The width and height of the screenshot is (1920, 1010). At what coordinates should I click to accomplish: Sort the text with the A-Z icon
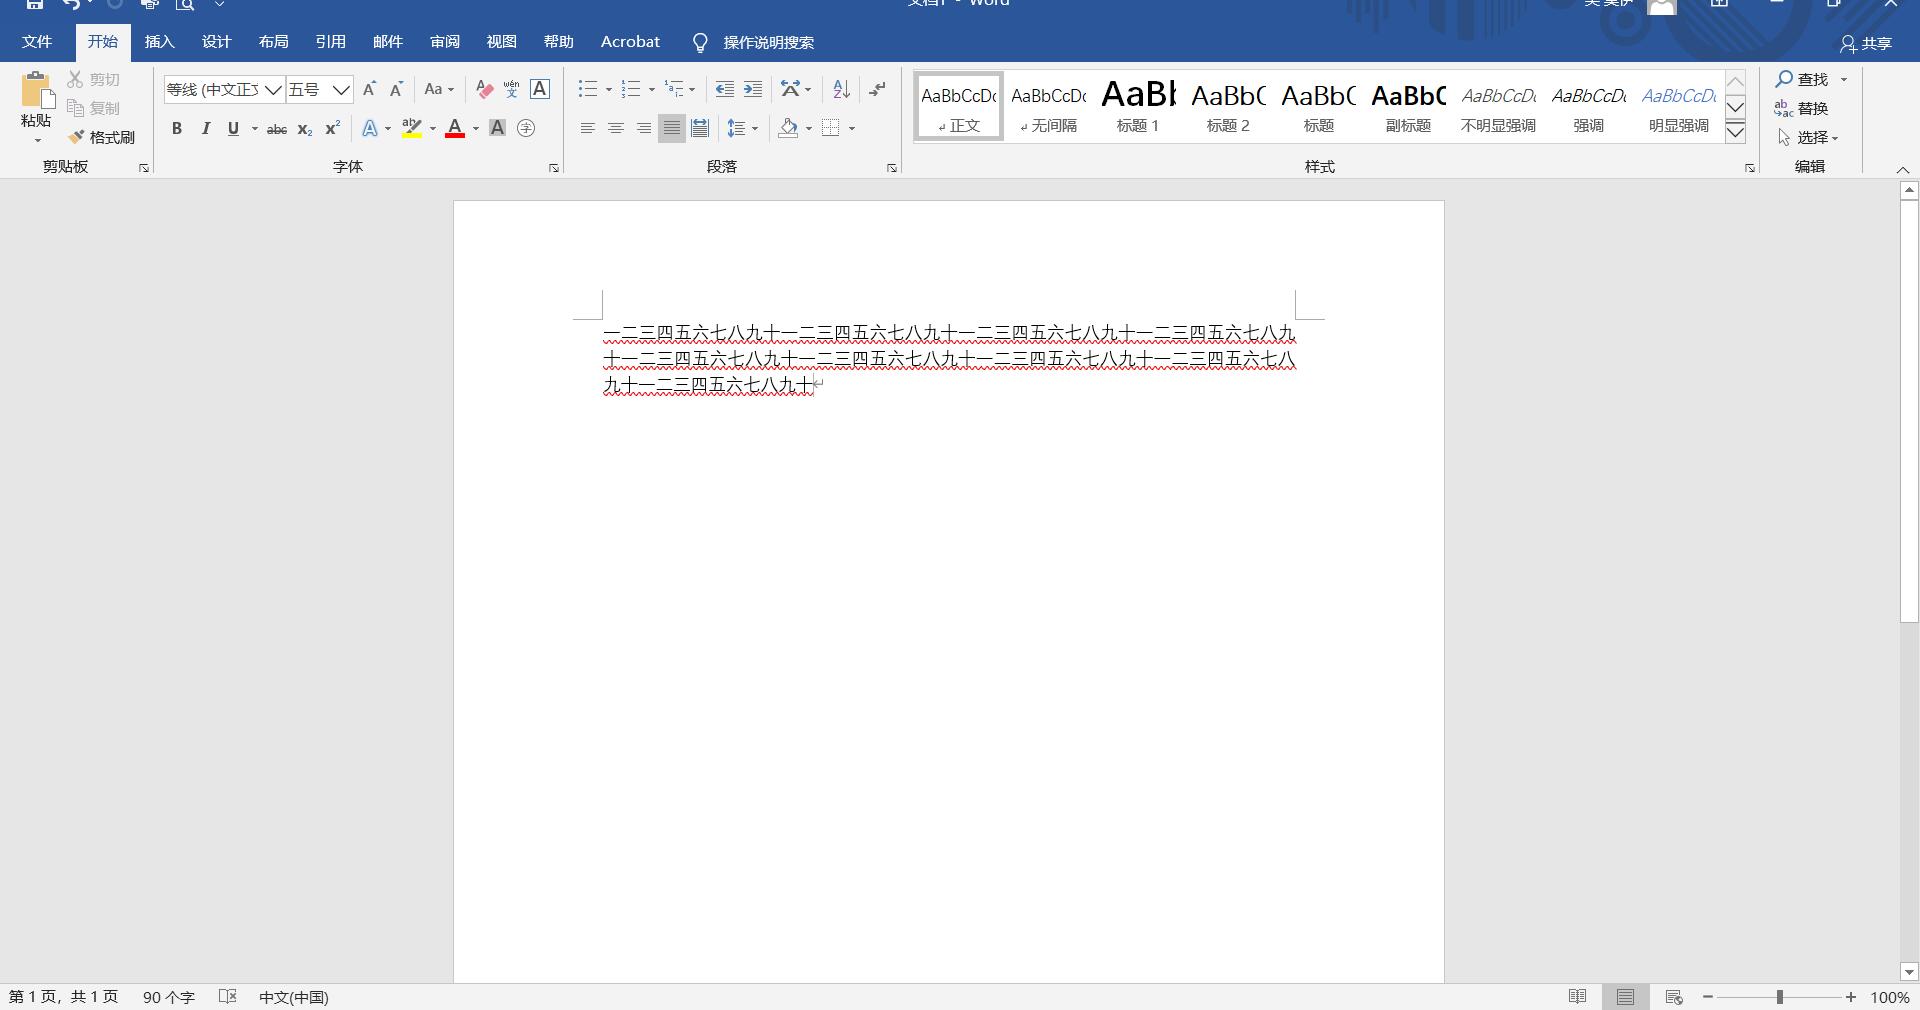[841, 89]
